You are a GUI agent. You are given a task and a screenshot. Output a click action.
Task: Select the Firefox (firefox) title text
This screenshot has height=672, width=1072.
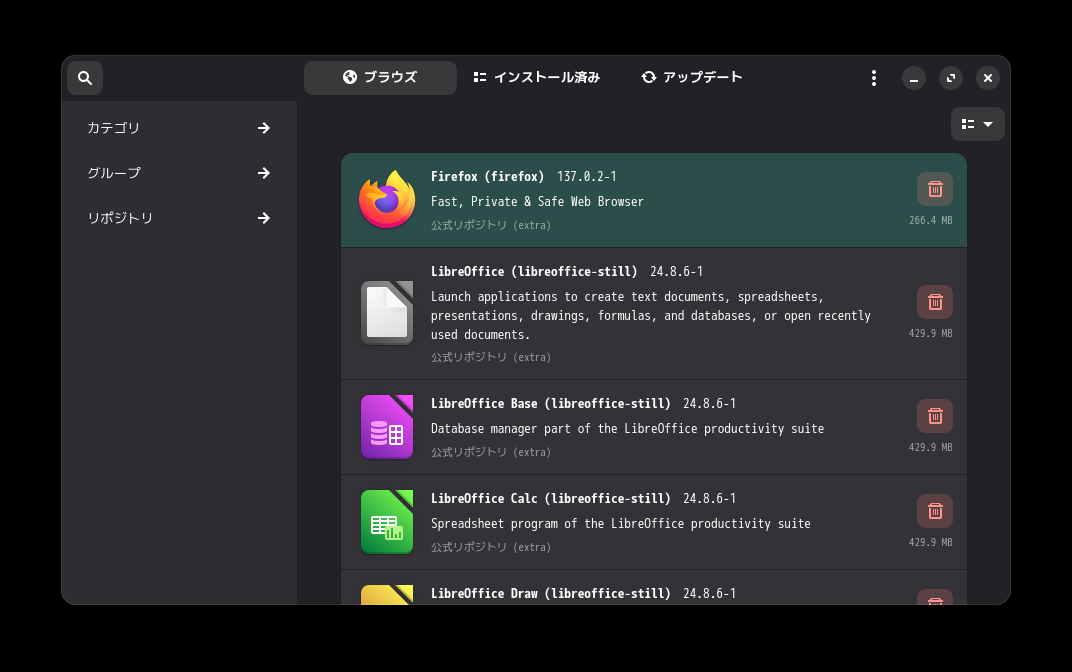click(x=487, y=176)
